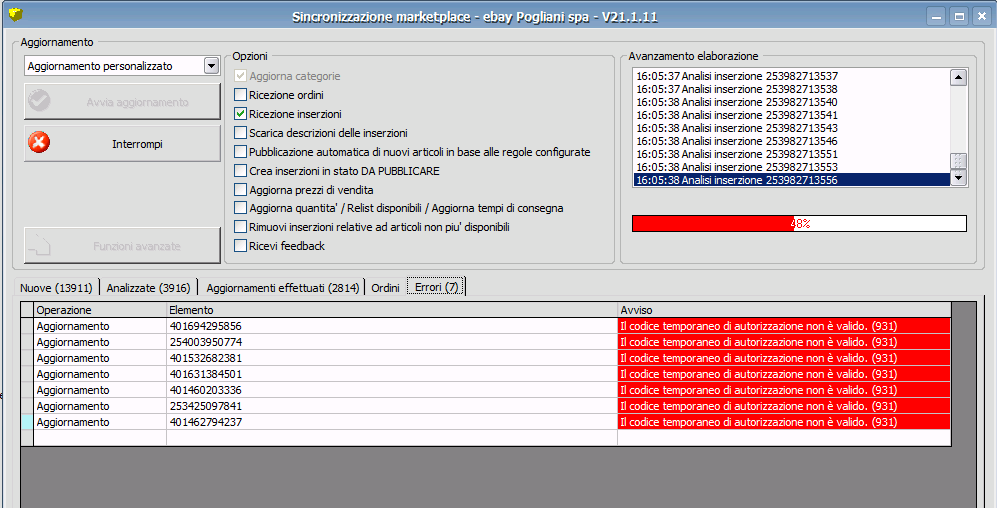Screen dimensions: 997x508
Task: Click the log list scroll down arrow
Action: [x=958, y=178]
